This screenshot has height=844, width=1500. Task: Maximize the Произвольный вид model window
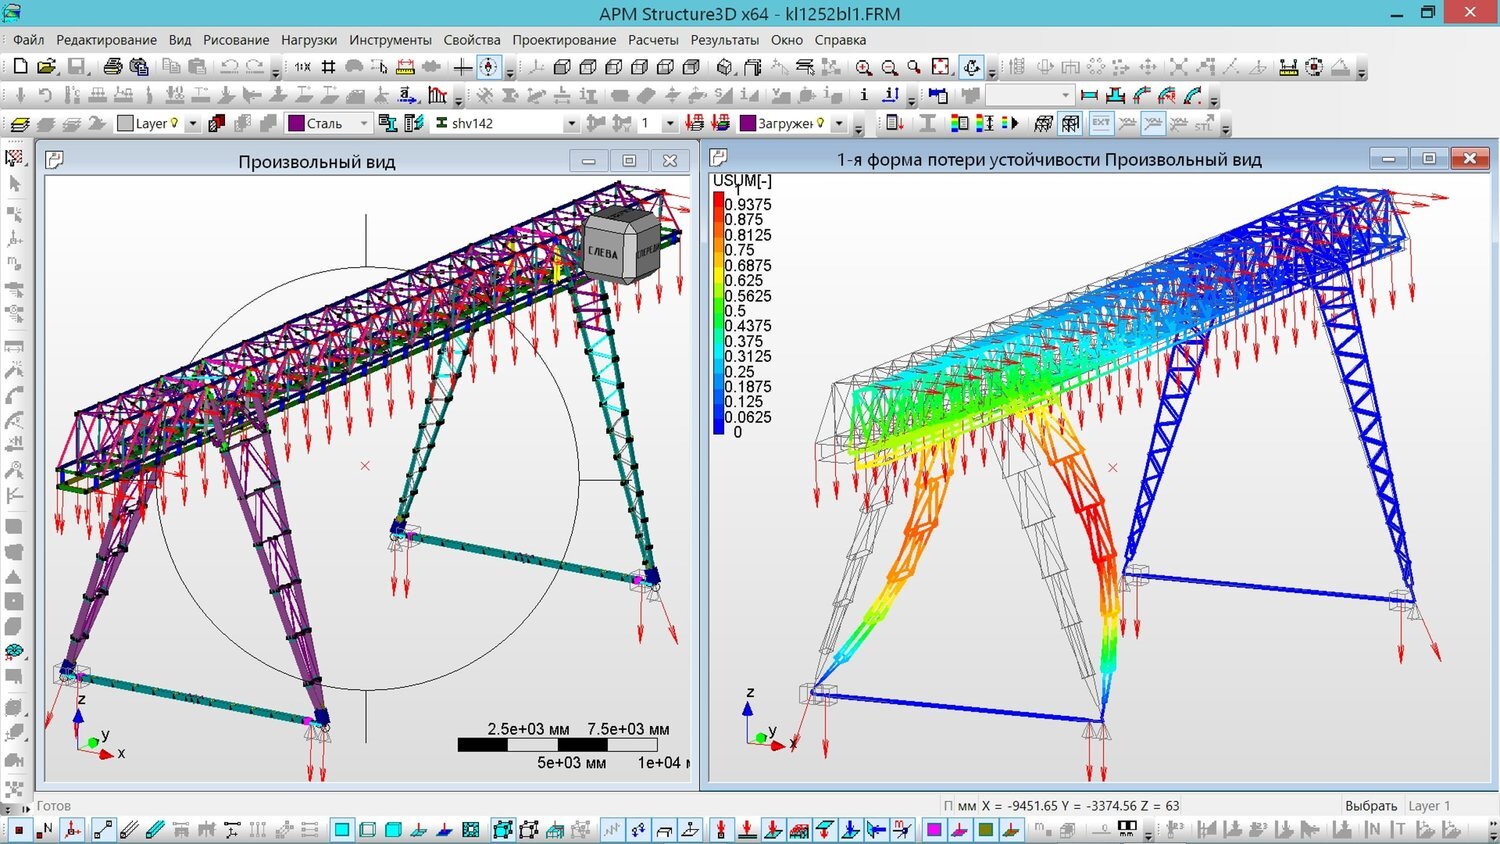click(x=629, y=161)
